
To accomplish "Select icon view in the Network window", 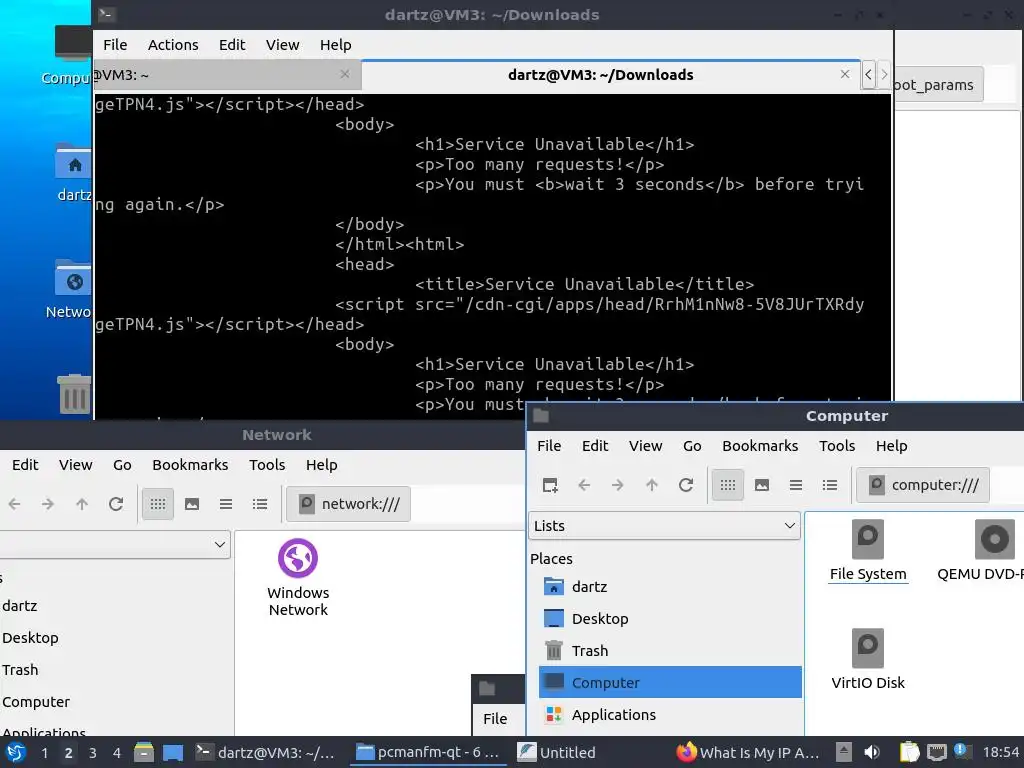I will 158,504.
